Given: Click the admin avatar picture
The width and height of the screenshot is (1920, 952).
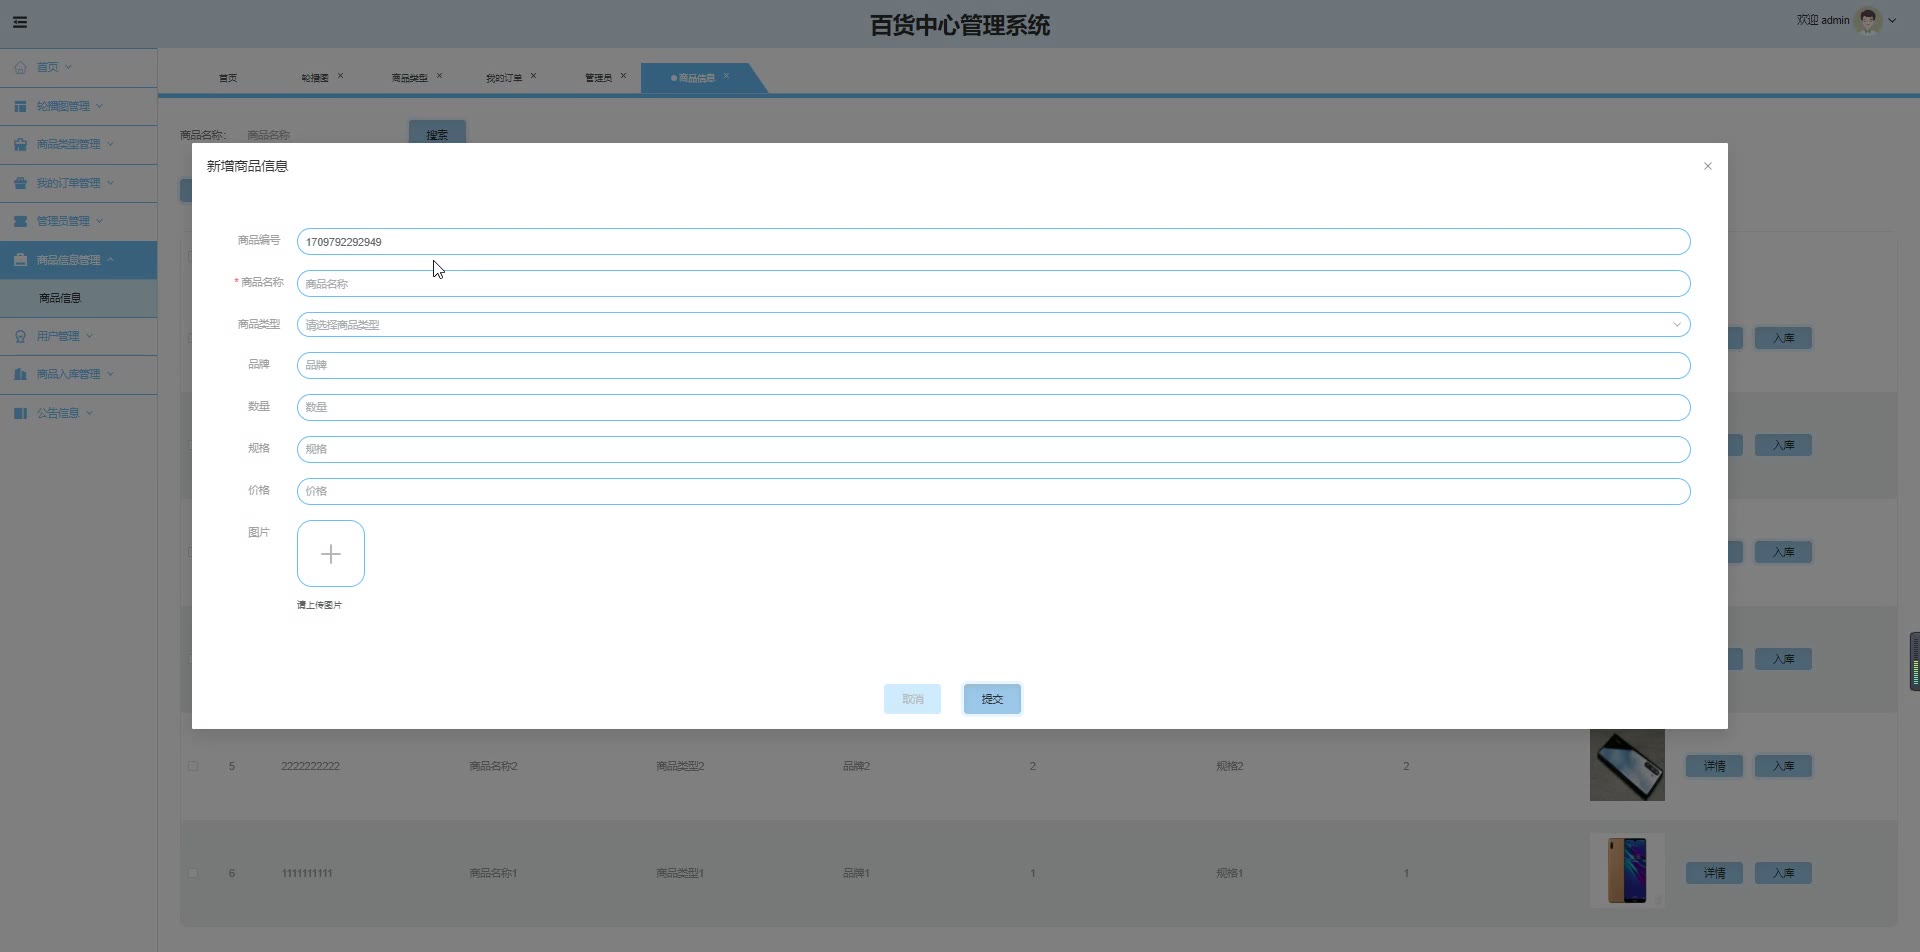Looking at the screenshot, I should [x=1868, y=20].
